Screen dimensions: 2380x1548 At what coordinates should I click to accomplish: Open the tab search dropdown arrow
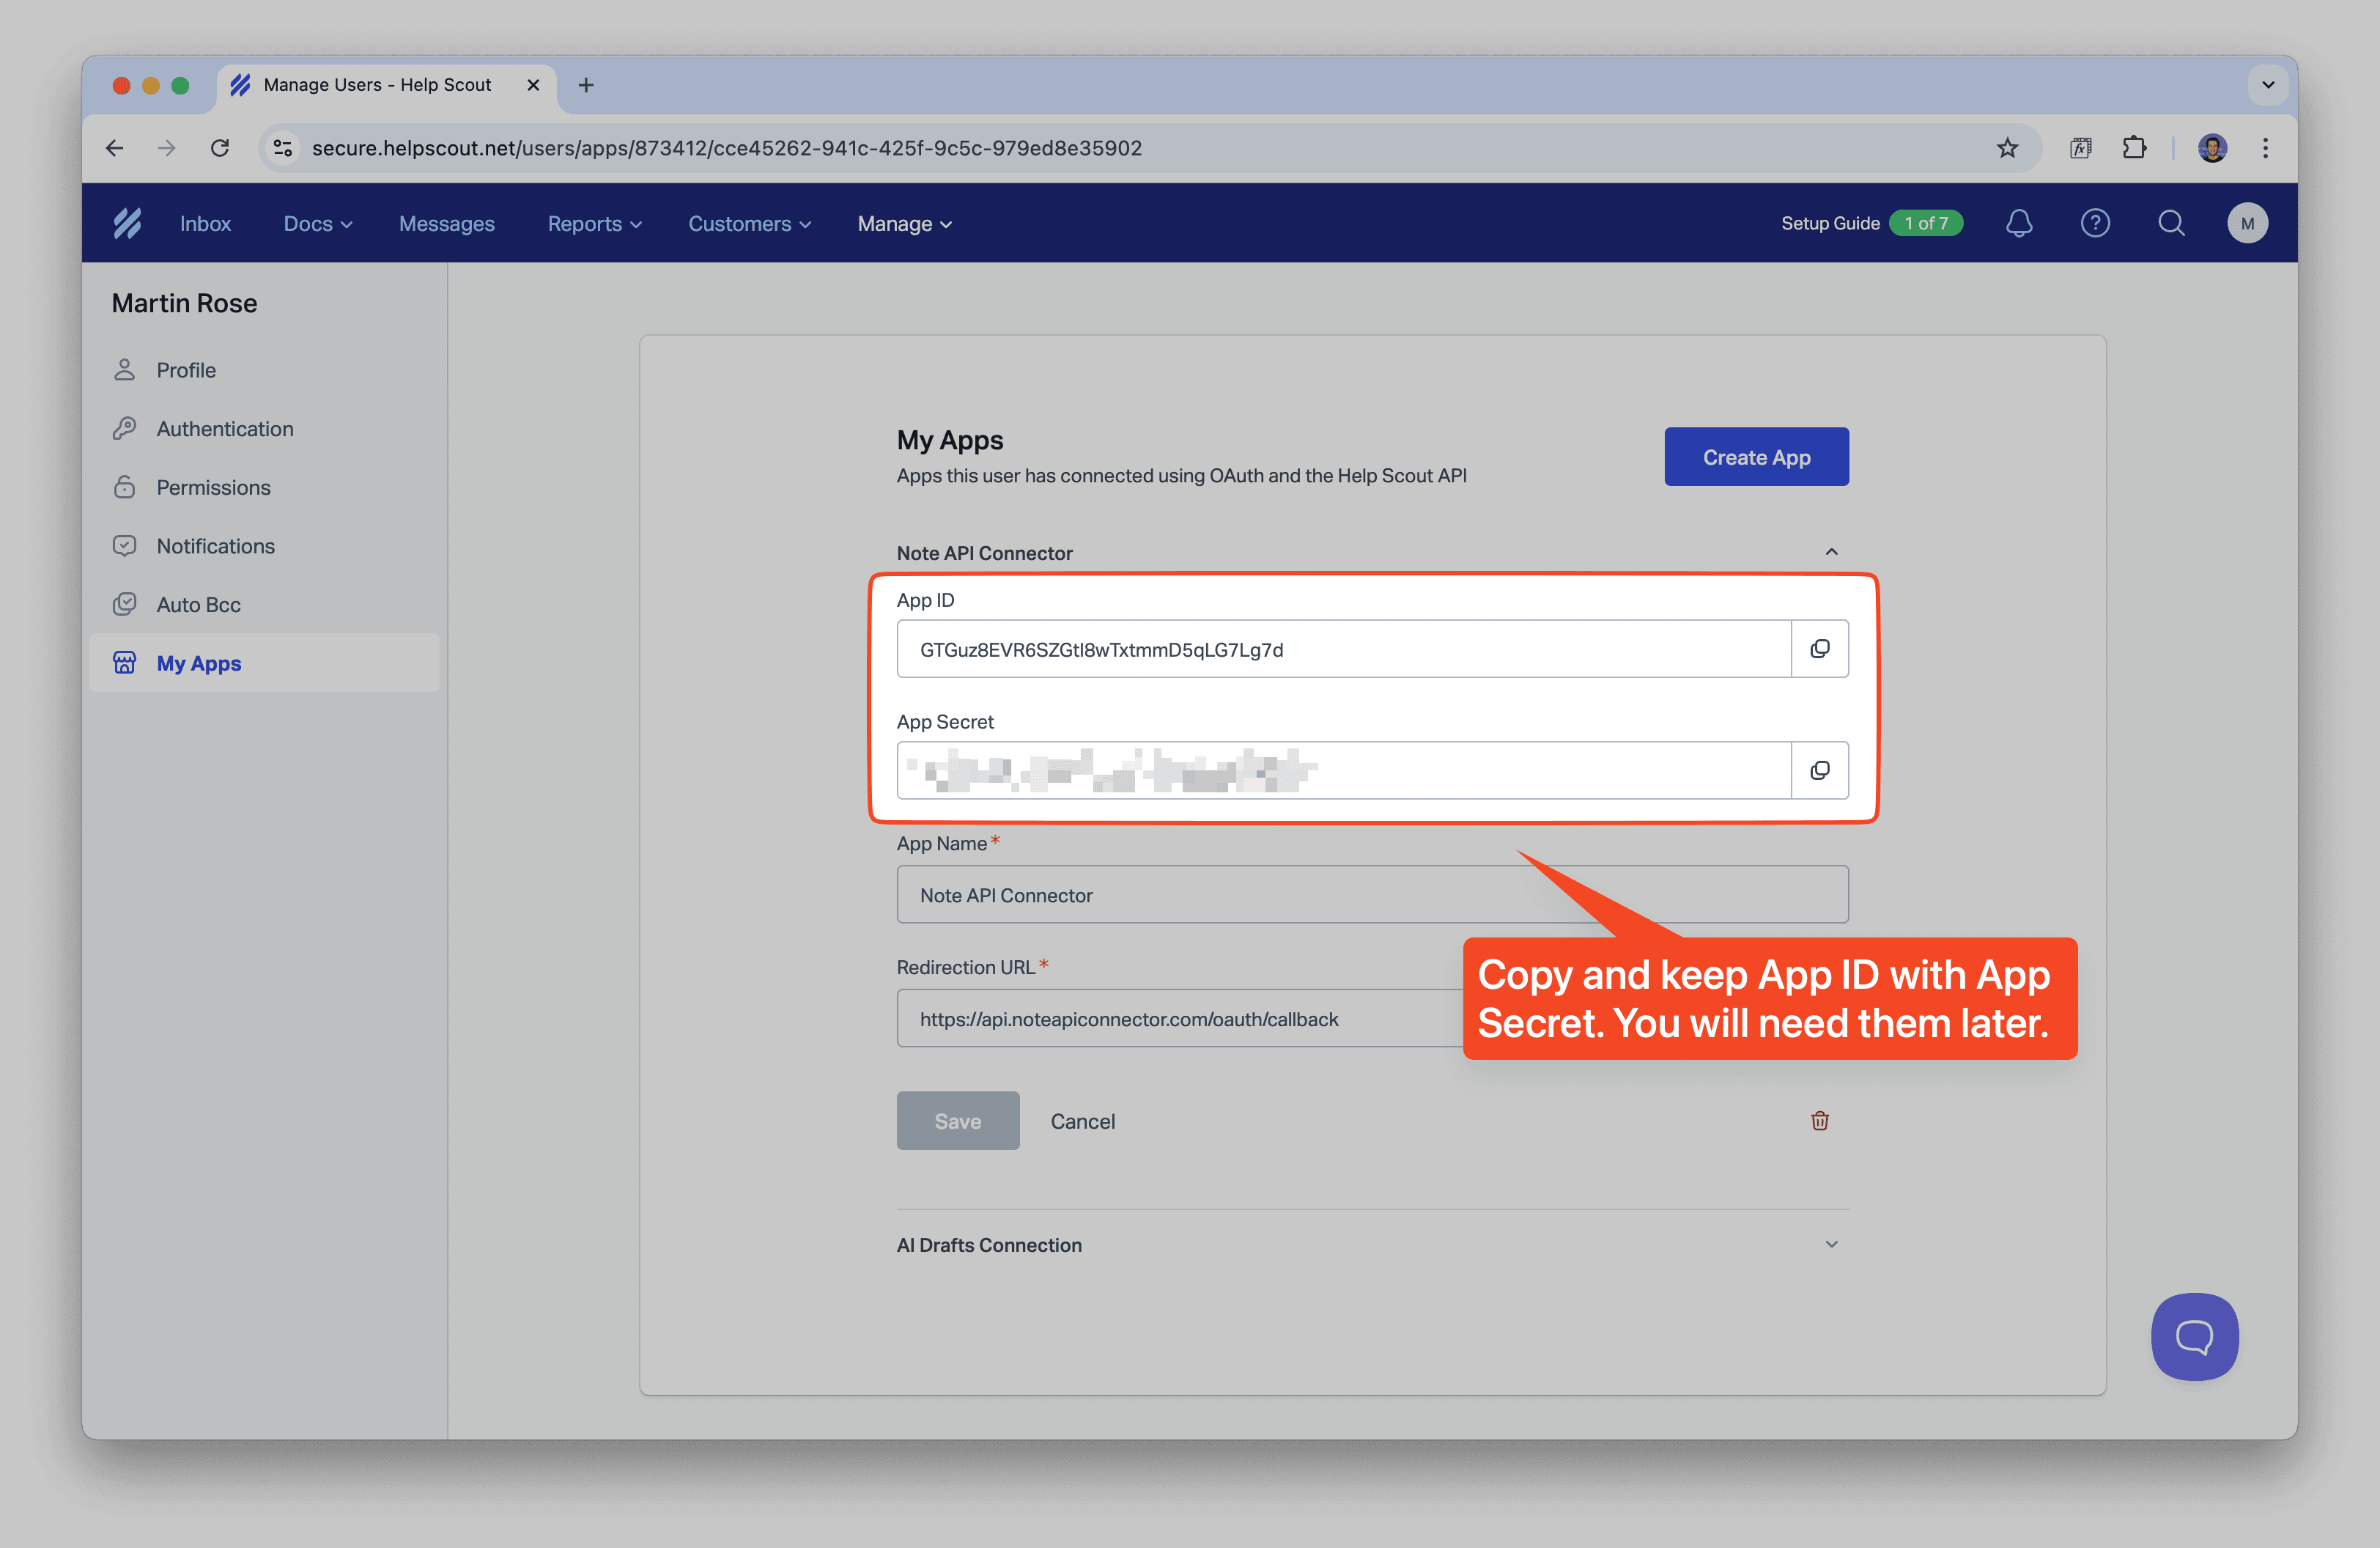point(2268,85)
